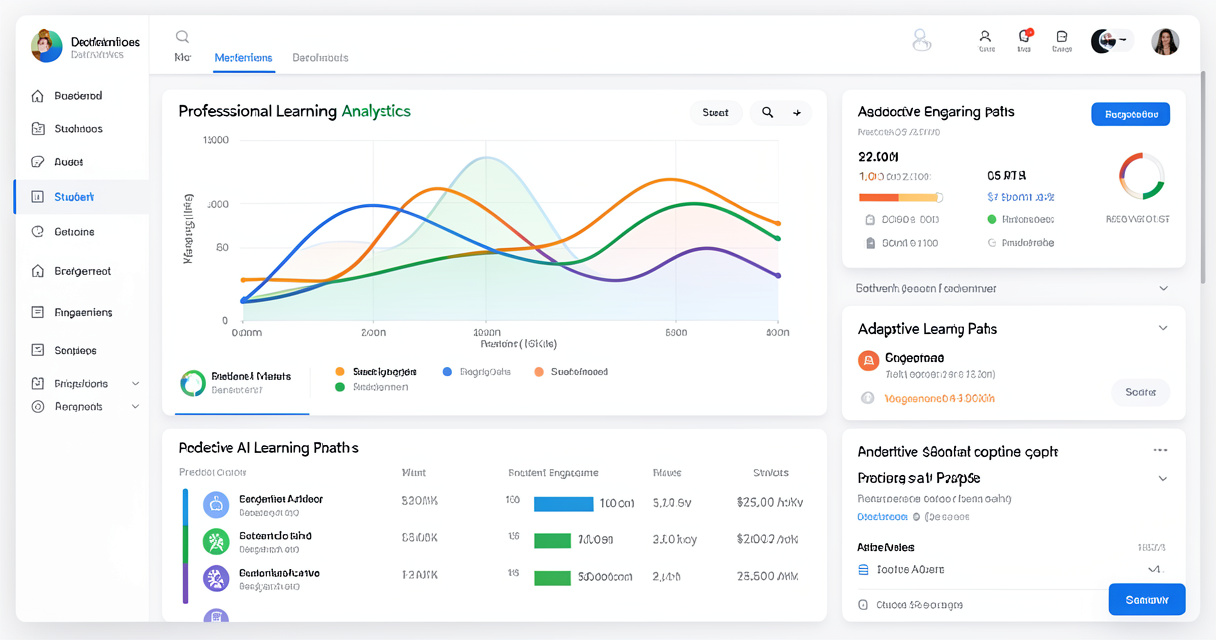Viewport: 1216px width, 640px height.
Task: Click the icon beside "Sontieos" in sidebar
Action: (x=38, y=350)
